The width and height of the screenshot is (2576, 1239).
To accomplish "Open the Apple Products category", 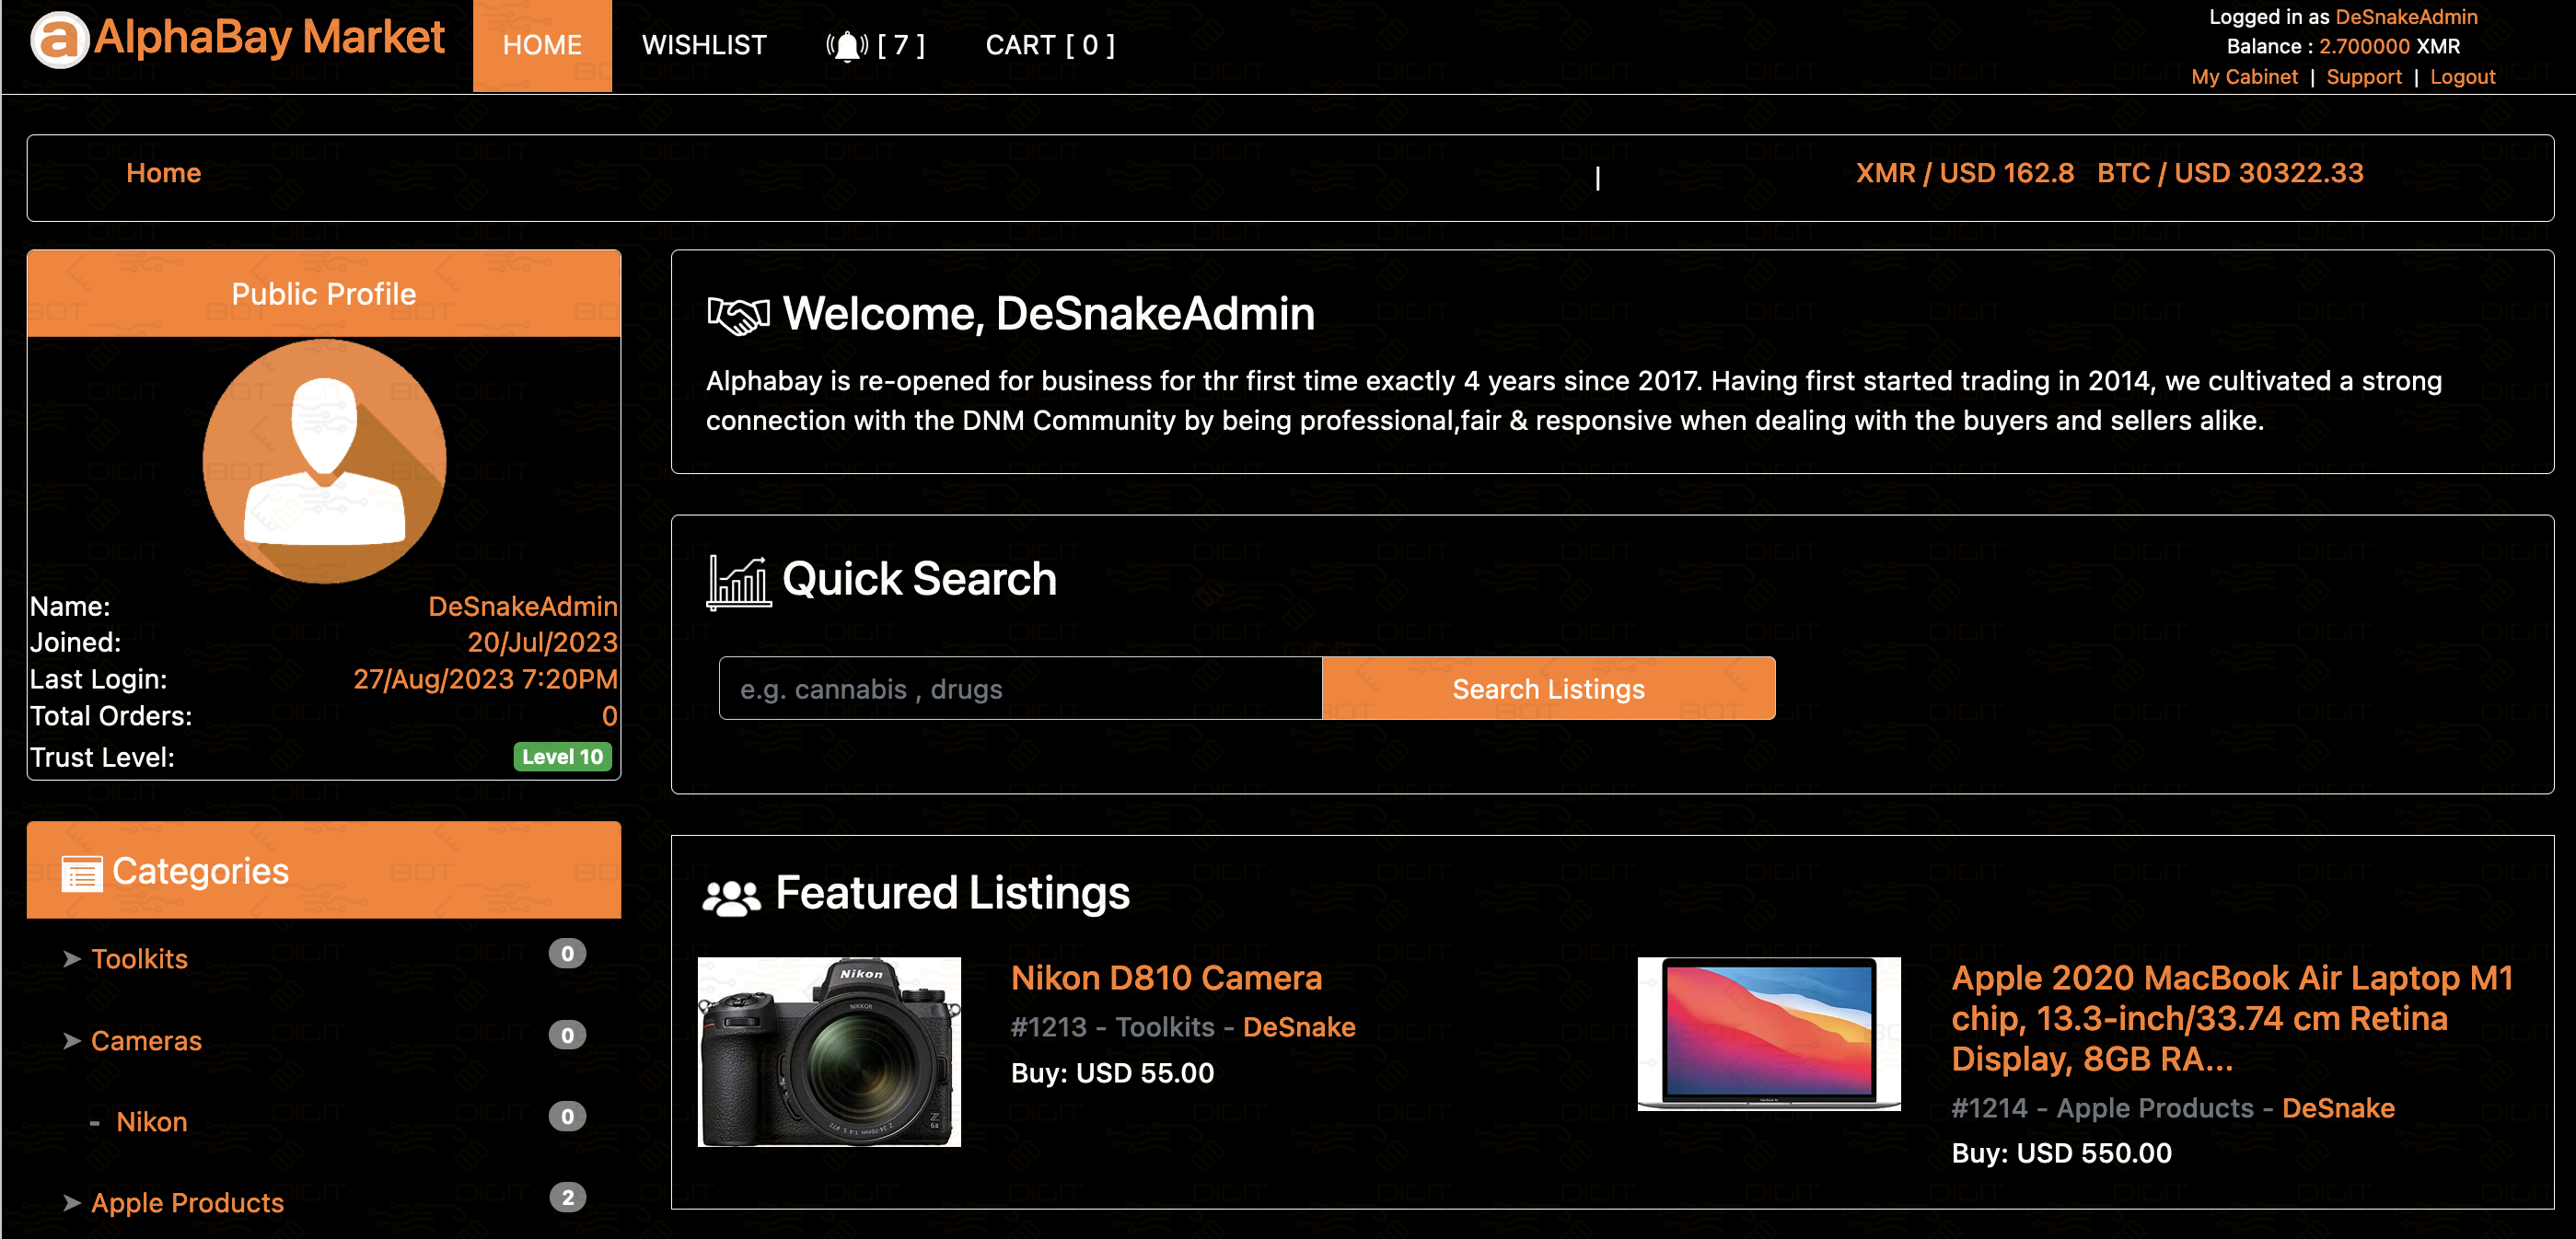I will [x=187, y=1202].
